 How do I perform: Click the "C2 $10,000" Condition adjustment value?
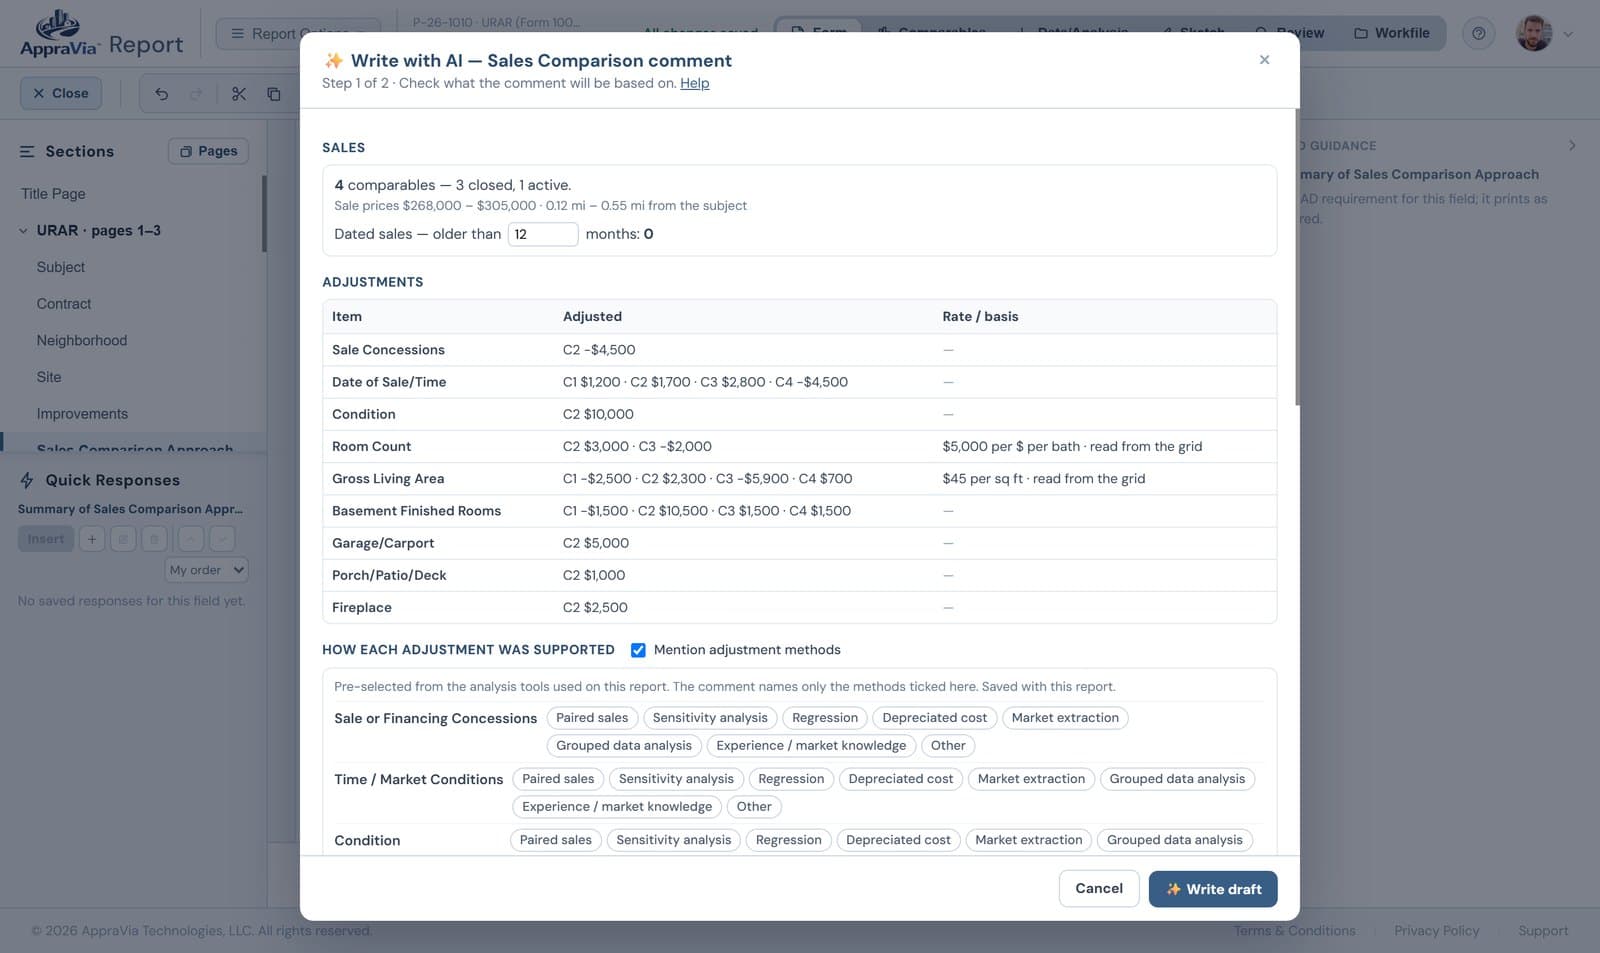click(598, 414)
